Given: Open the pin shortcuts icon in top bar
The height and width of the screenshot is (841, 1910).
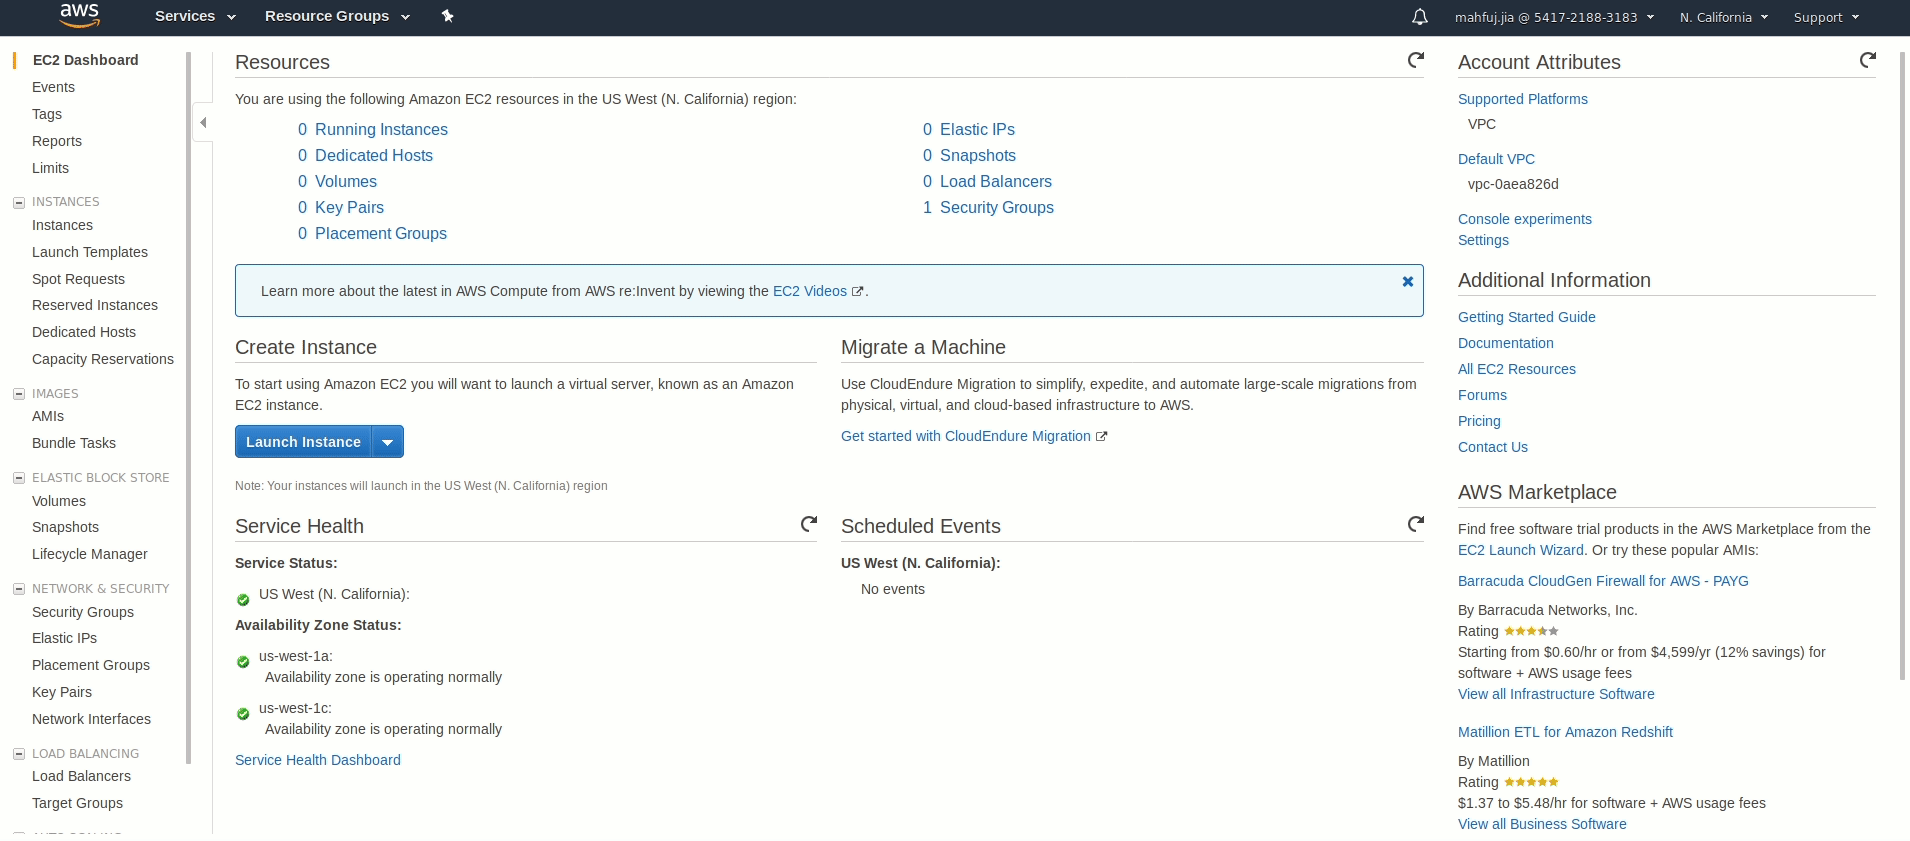Looking at the screenshot, I should tap(447, 16).
